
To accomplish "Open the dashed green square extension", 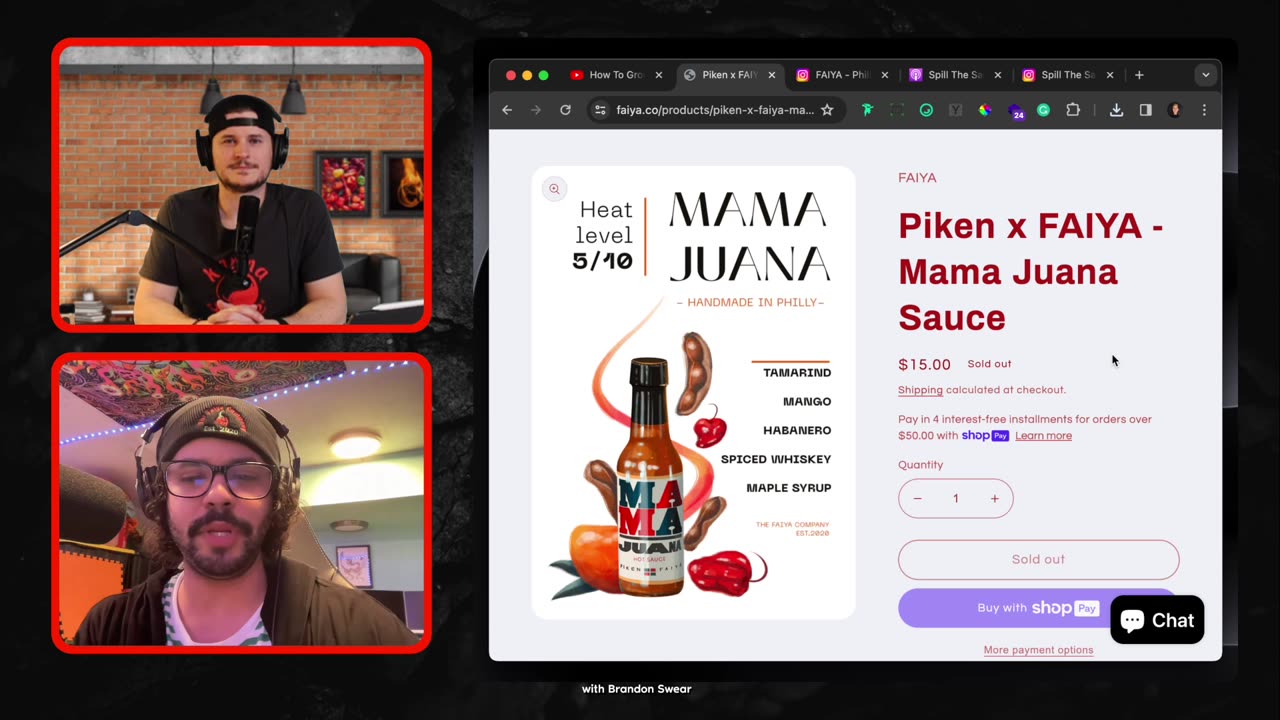I will click(897, 110).
